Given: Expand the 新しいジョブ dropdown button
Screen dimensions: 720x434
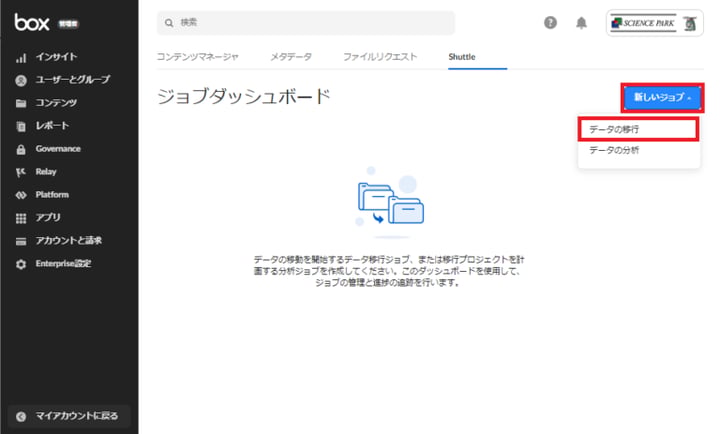Looking at the screenshot, I should click(662, 97).
